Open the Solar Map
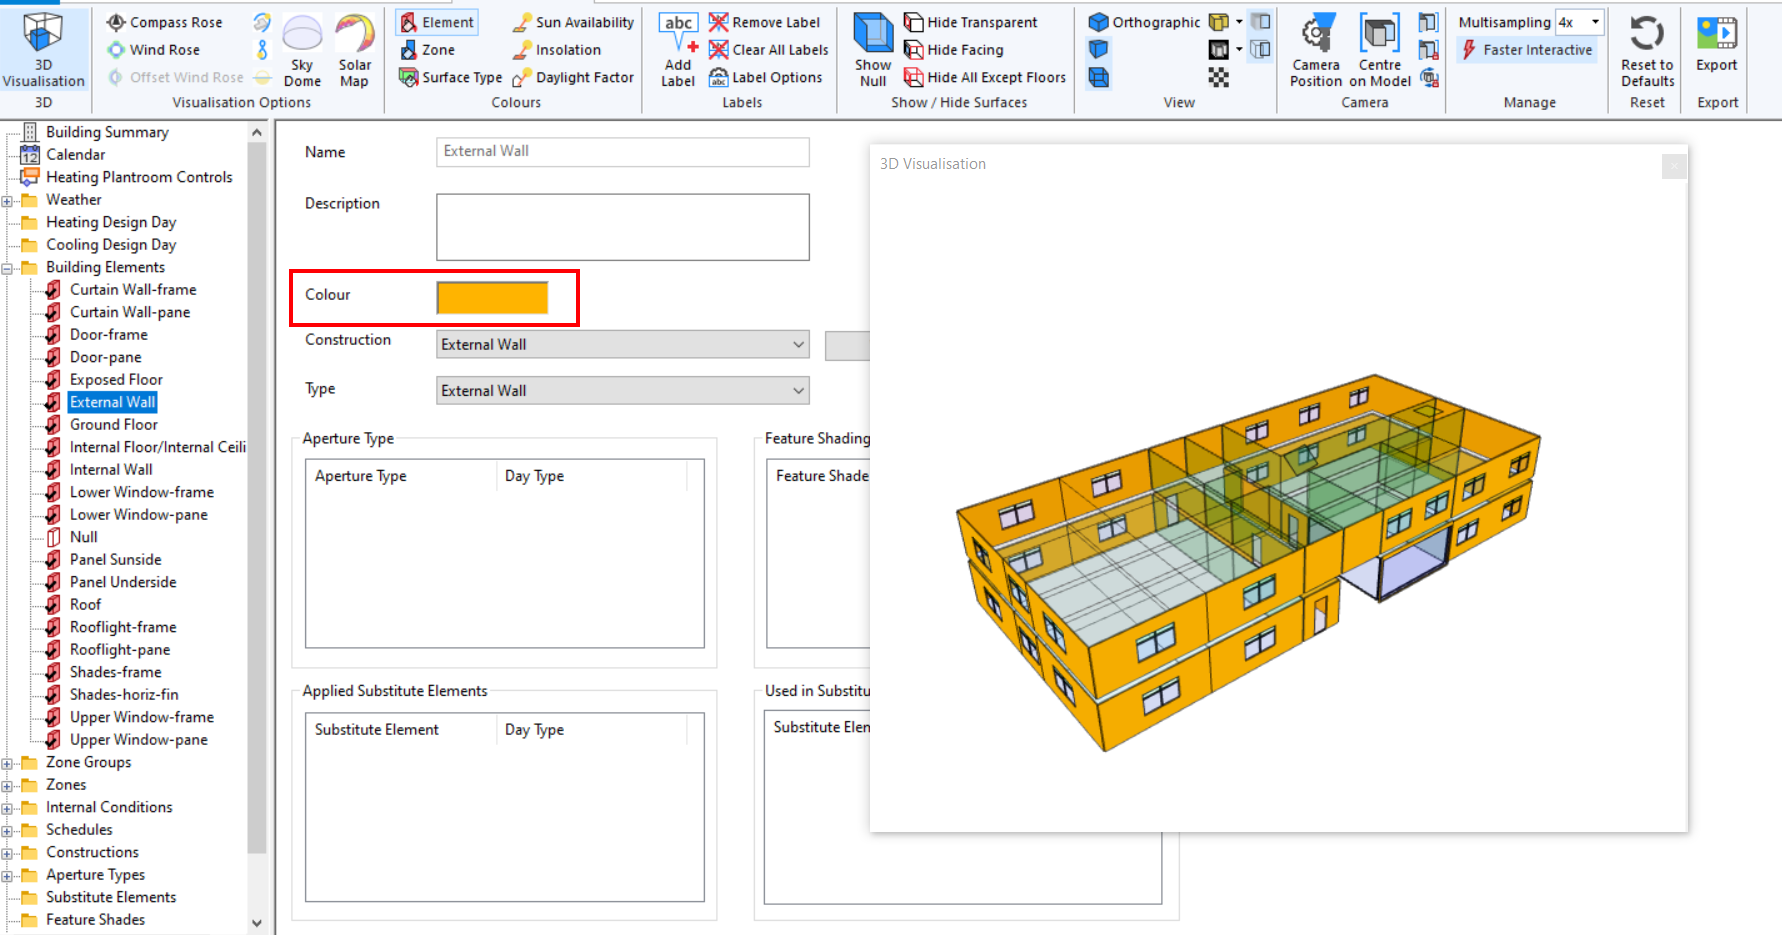 tap(354, 50)
